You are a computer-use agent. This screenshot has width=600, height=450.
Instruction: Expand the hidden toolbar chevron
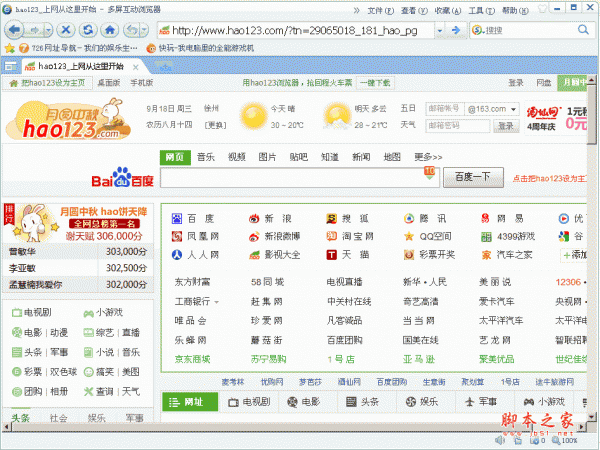pyautogui.click(x=356, y=10)
